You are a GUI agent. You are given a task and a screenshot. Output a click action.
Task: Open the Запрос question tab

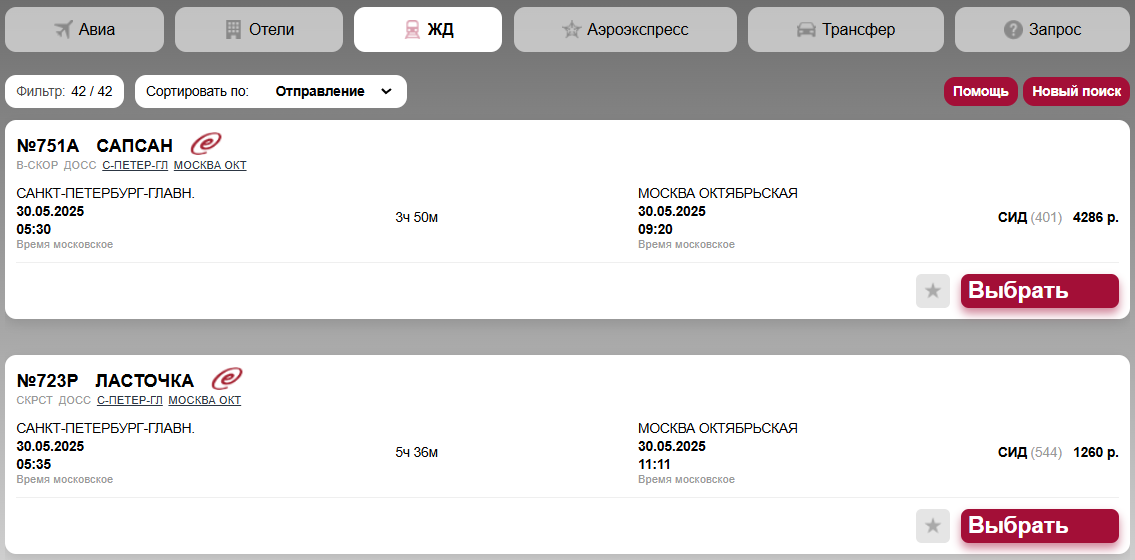pyautogui.click(x=1042, y=29)
